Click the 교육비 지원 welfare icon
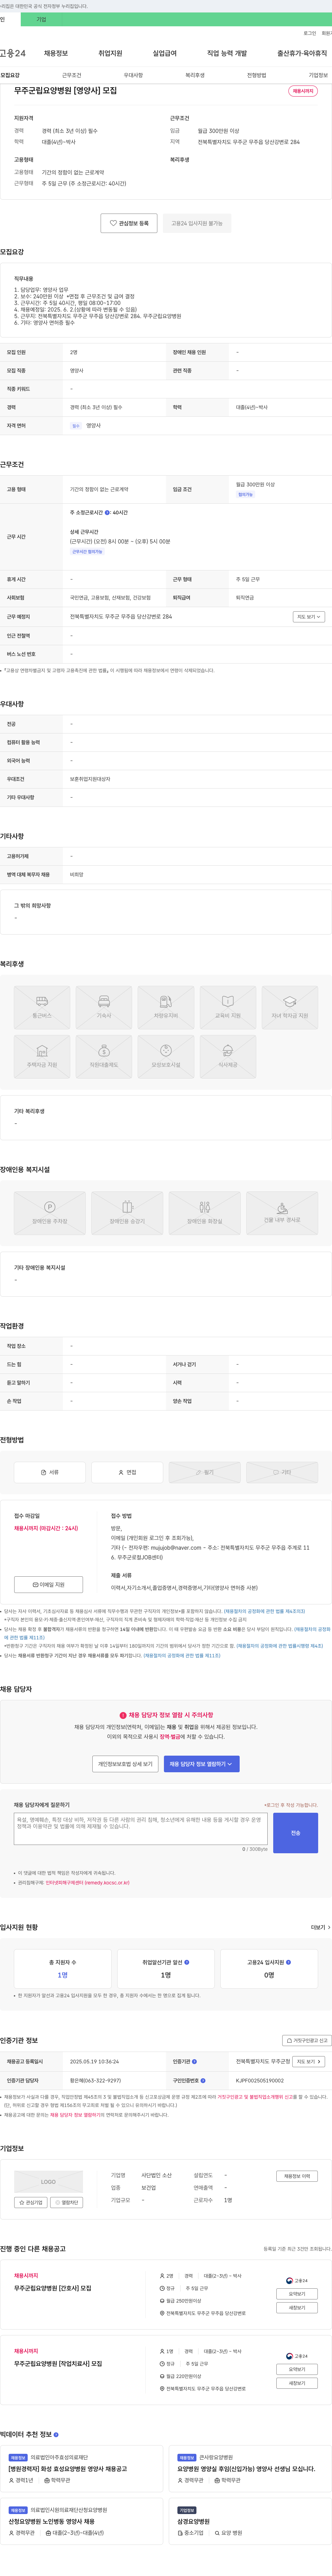Viewport: 332px width, 2576px height. point(228,1007)
